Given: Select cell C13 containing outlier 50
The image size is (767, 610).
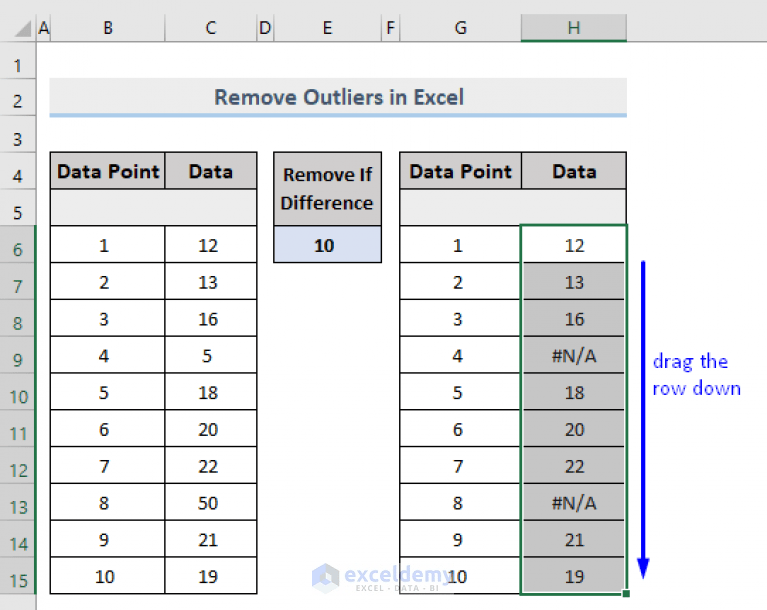Looking at the screenshot, I should pyautogui.click(x=211, y=502).
